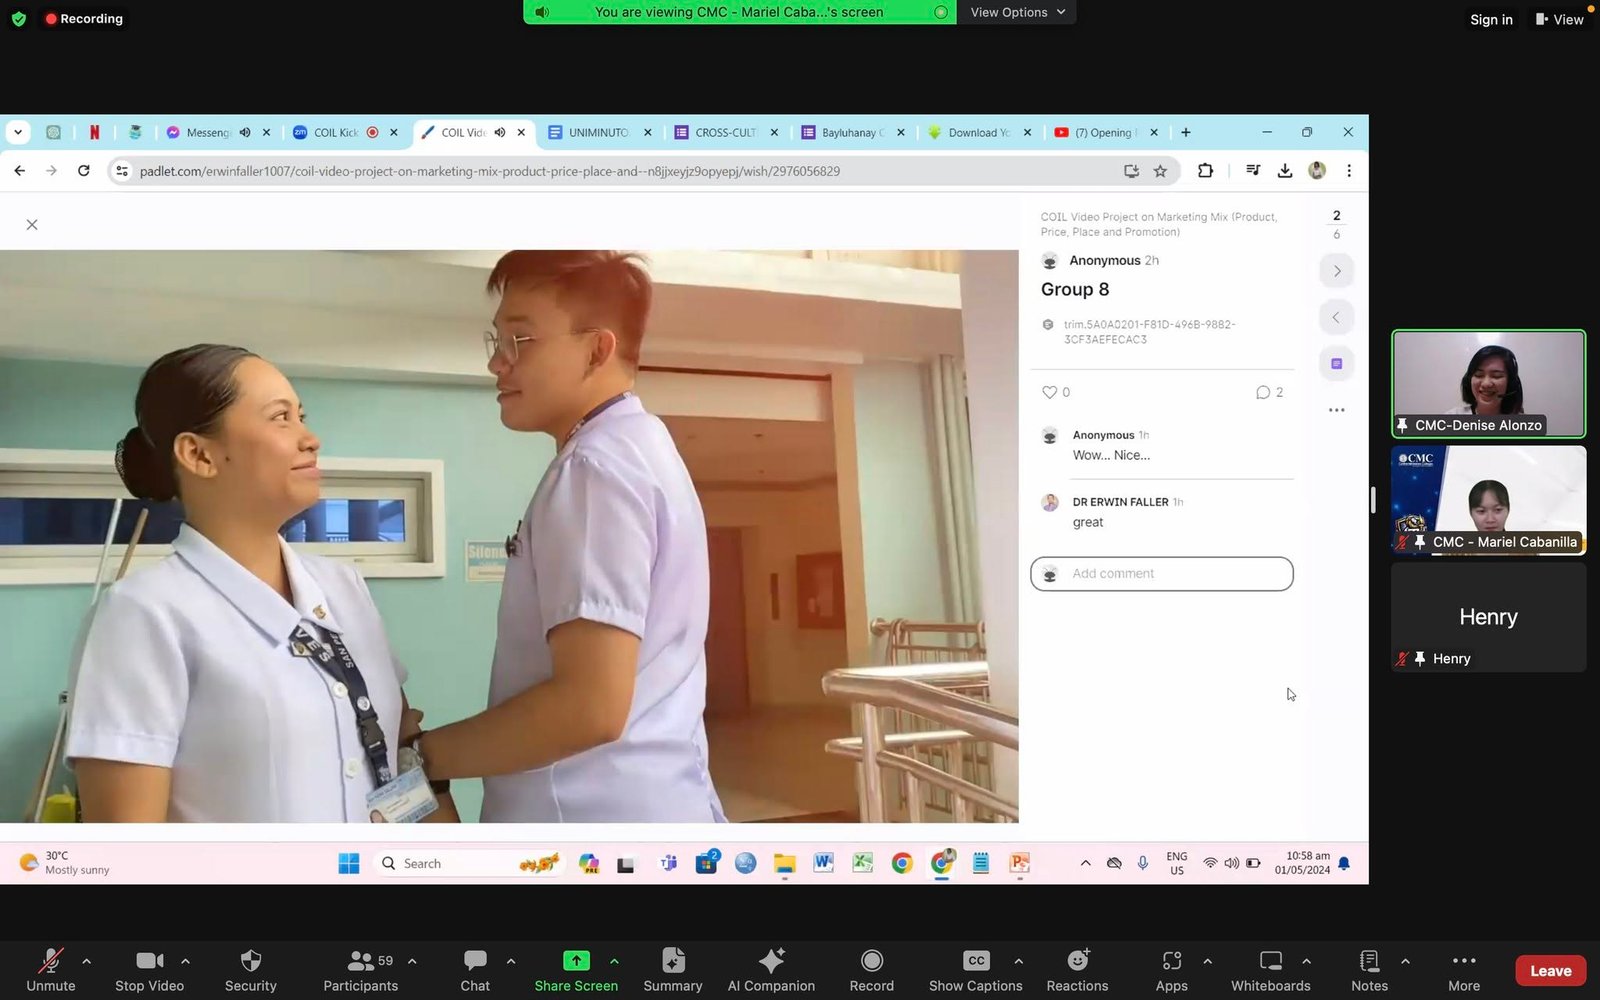Expand arrow next to Chat

coord(511,961)
